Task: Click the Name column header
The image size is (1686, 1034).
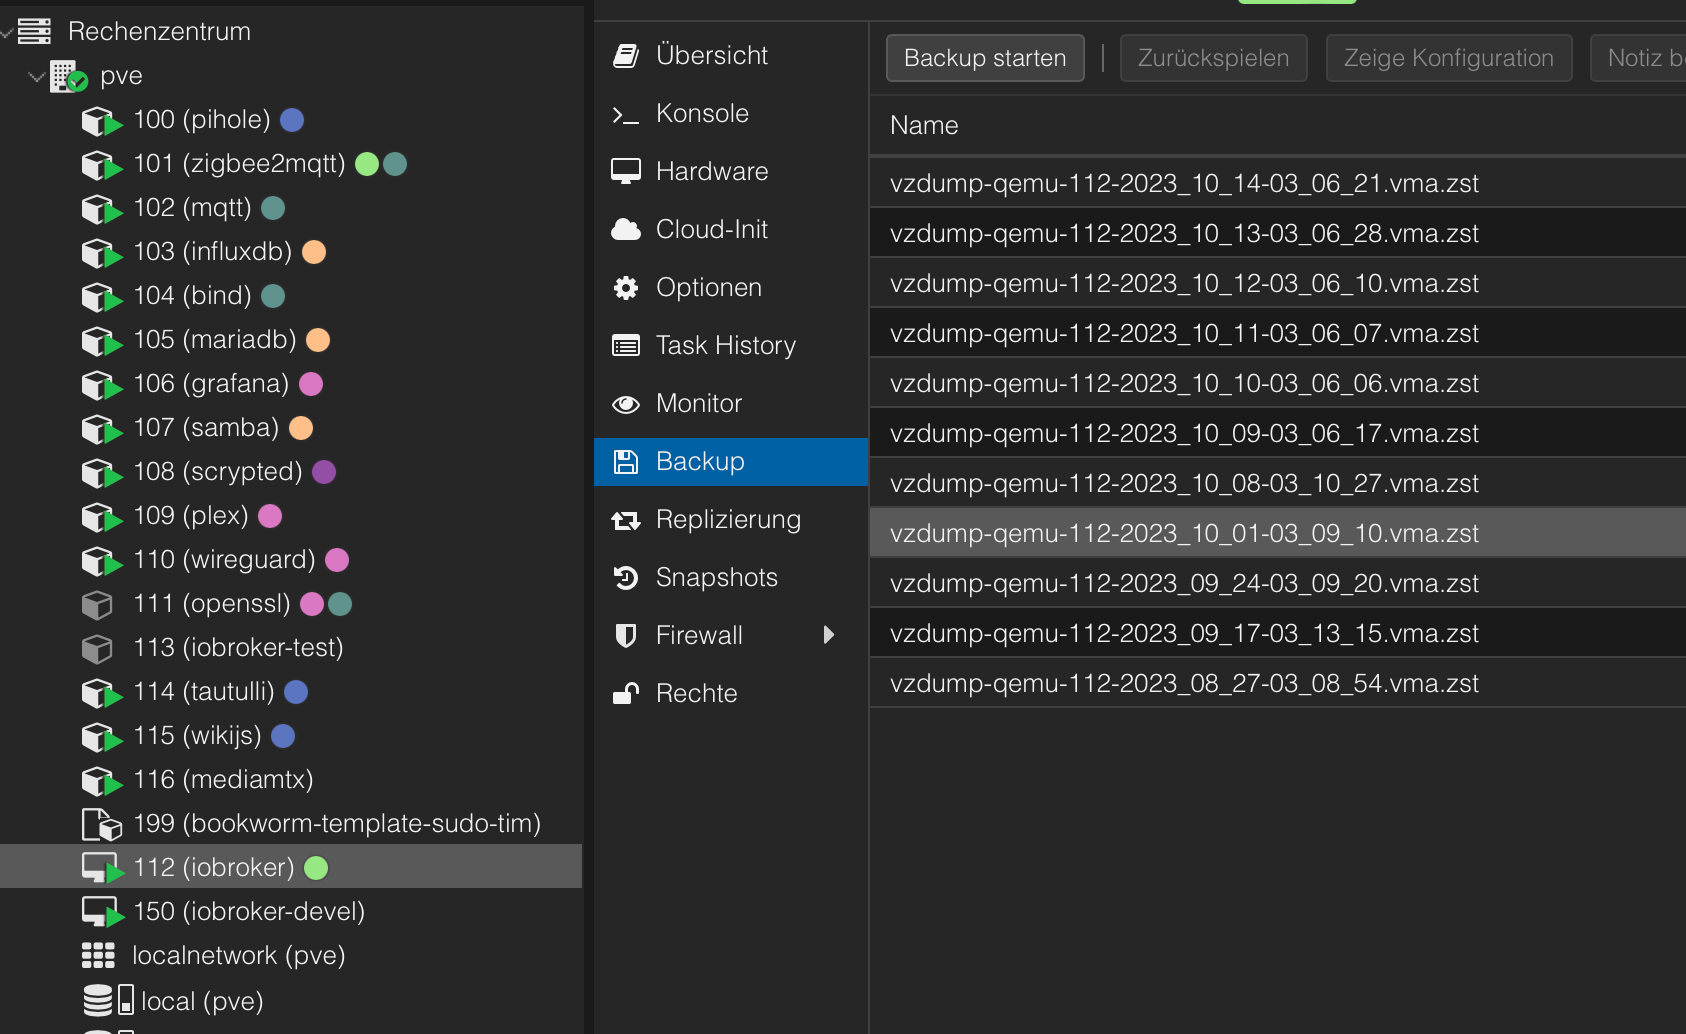Action: [924, 126]
